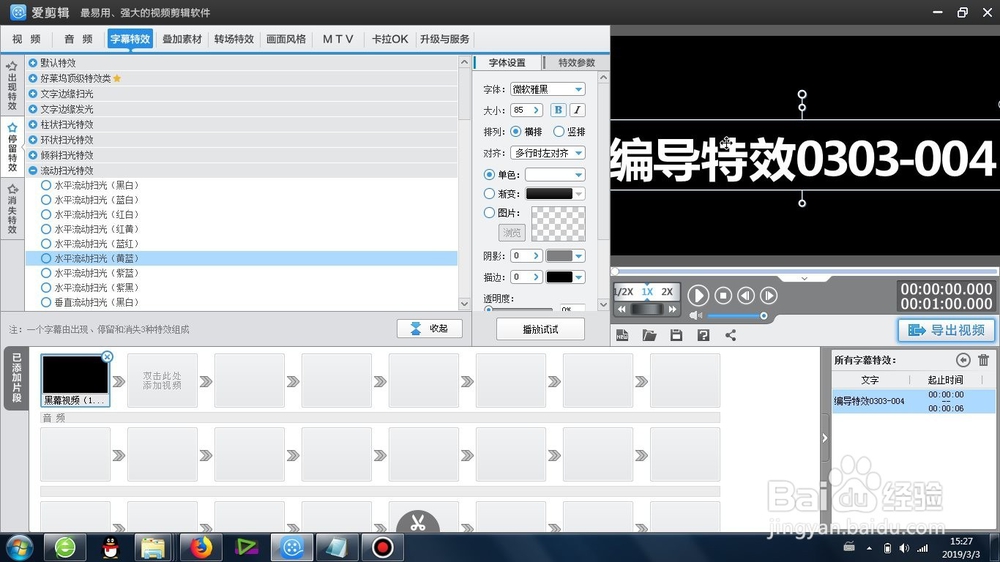Increase font size with stepper arrow
Viewport: 1000px width, 562px height.
(536, 110)
